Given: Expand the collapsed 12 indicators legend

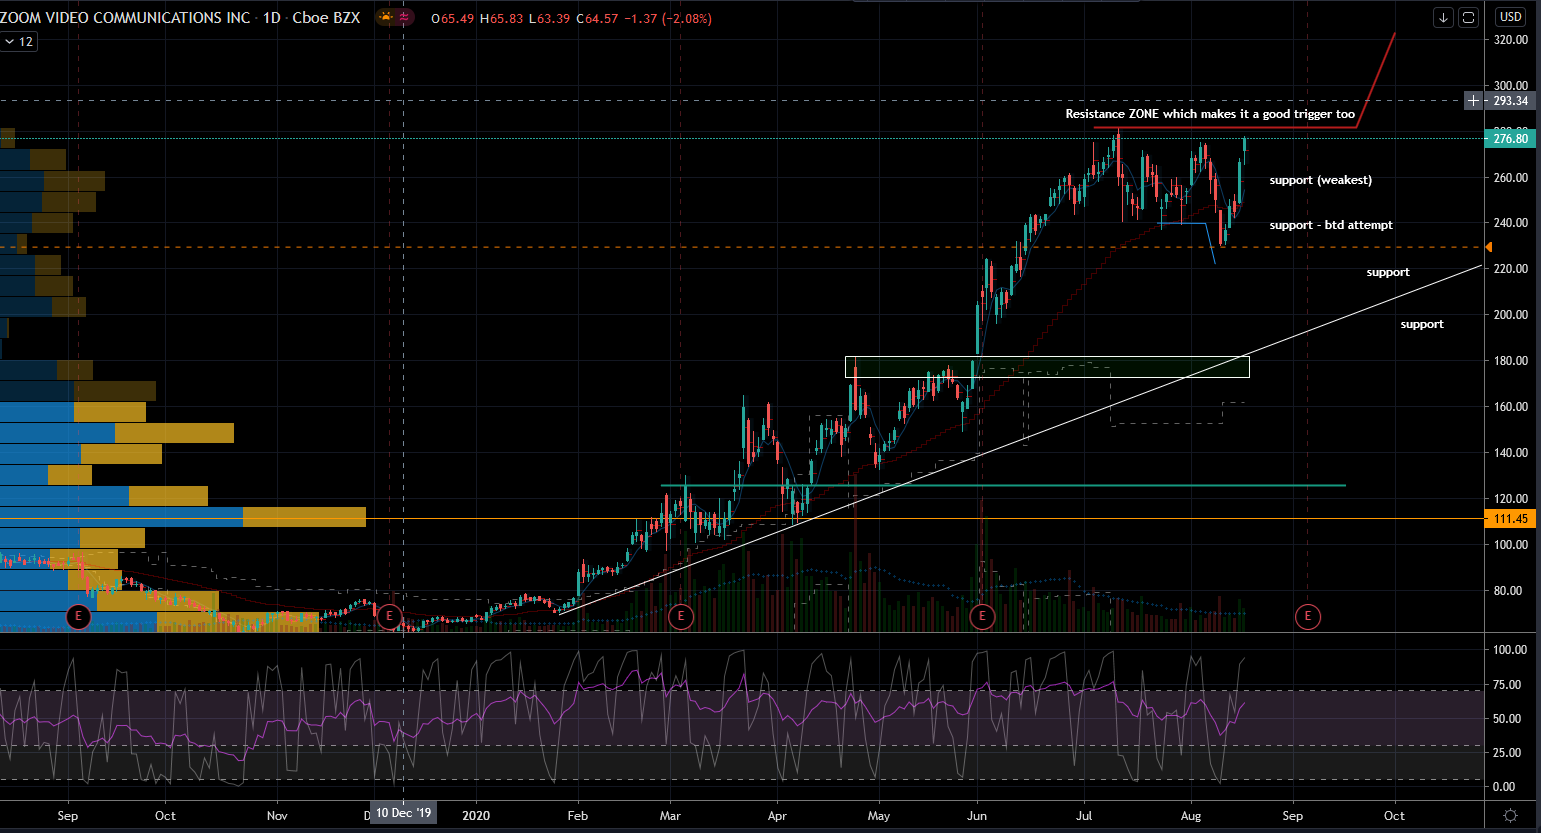Looking at the screenshot, I should 19,42.
